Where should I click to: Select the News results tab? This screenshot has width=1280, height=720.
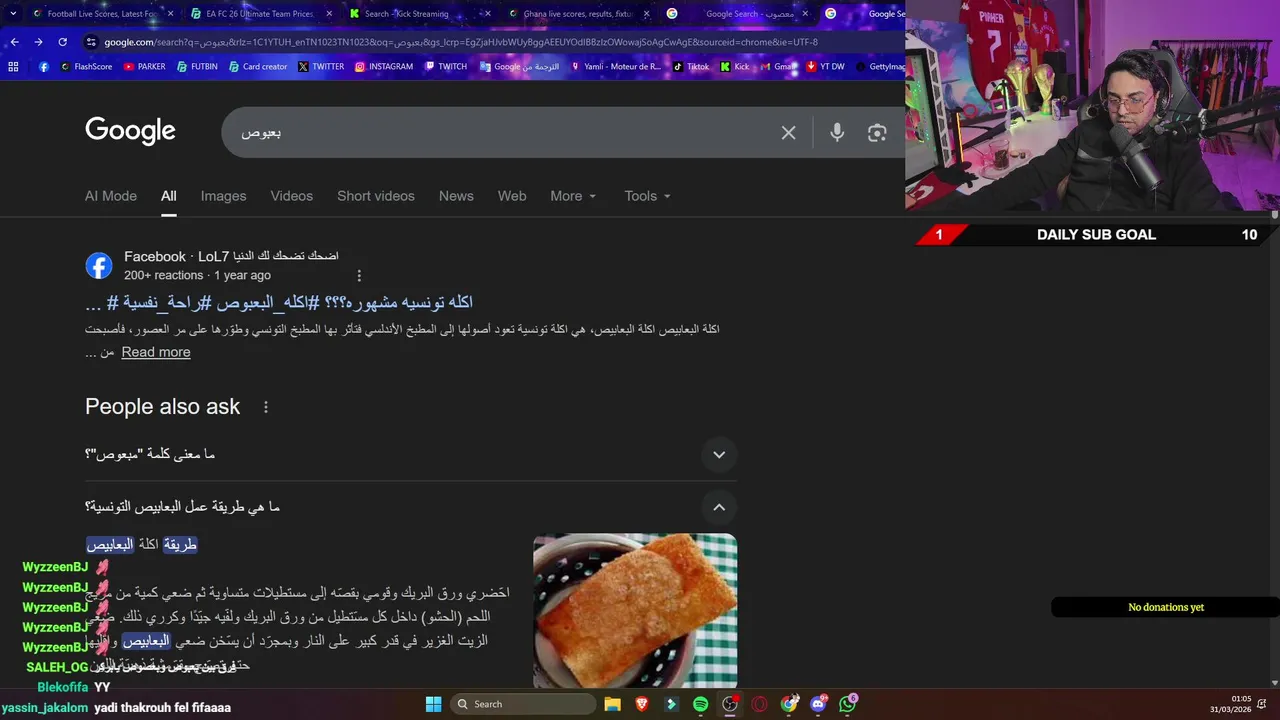pos(456,196)
